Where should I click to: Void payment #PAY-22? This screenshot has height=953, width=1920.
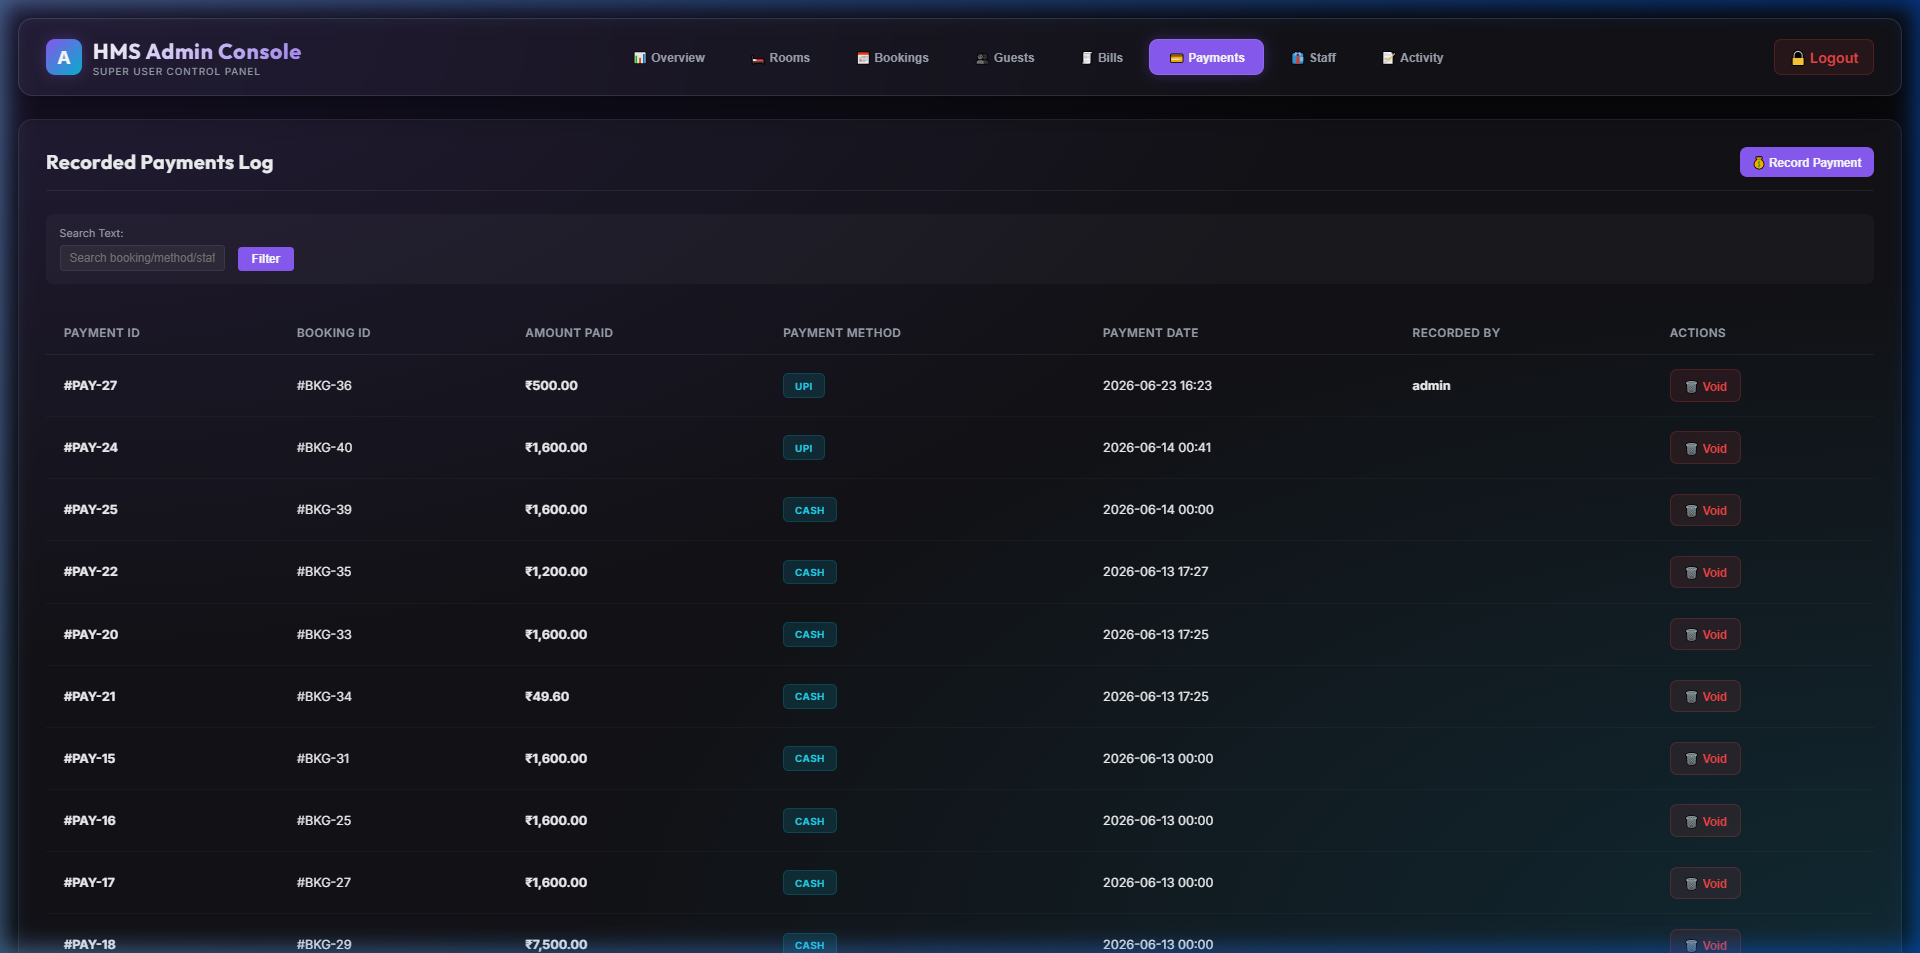(x=1705, y=572)
